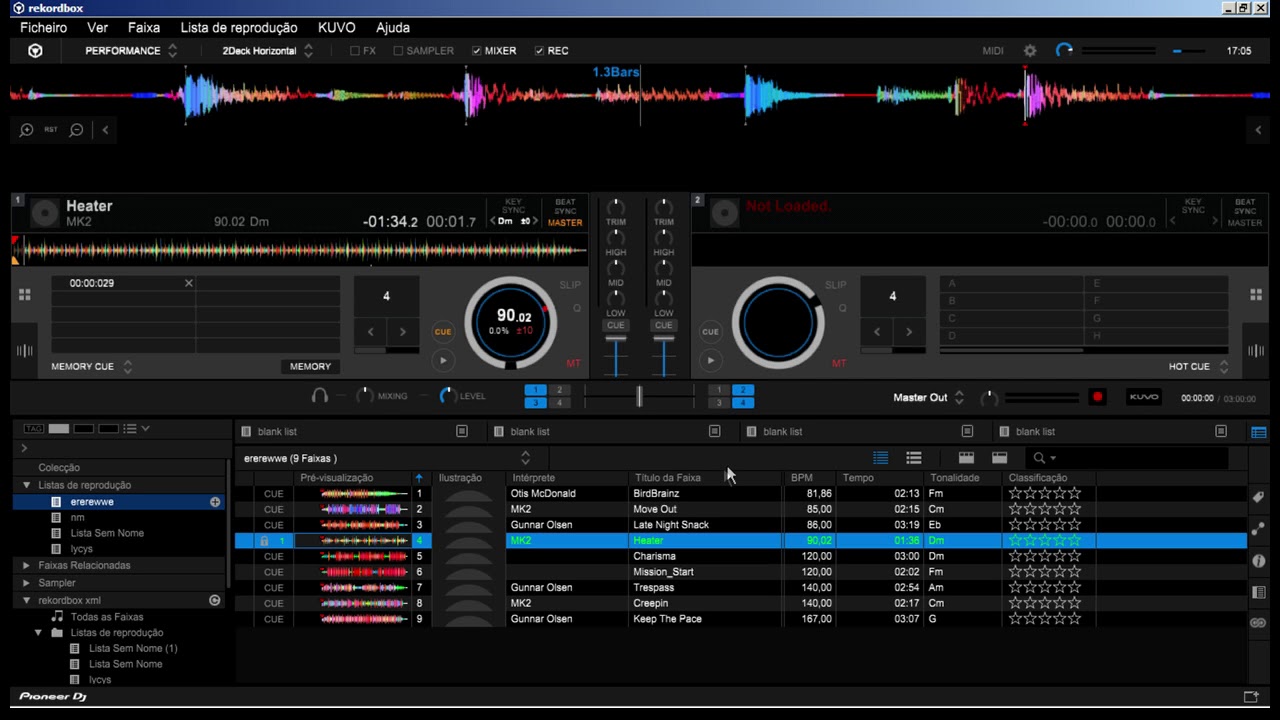The image size is (1280, 720).
Task: Open the Ver menu
Action: pos(97,28)
